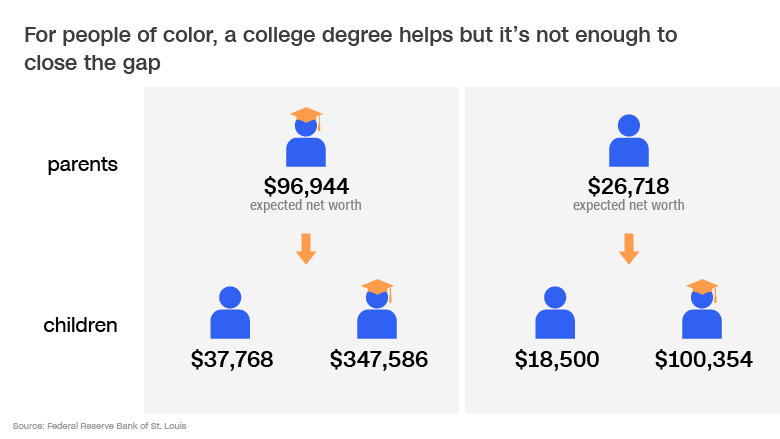780x439 pixels.
Task: Select the $18,500 value
Action: [x=557, y=359]
